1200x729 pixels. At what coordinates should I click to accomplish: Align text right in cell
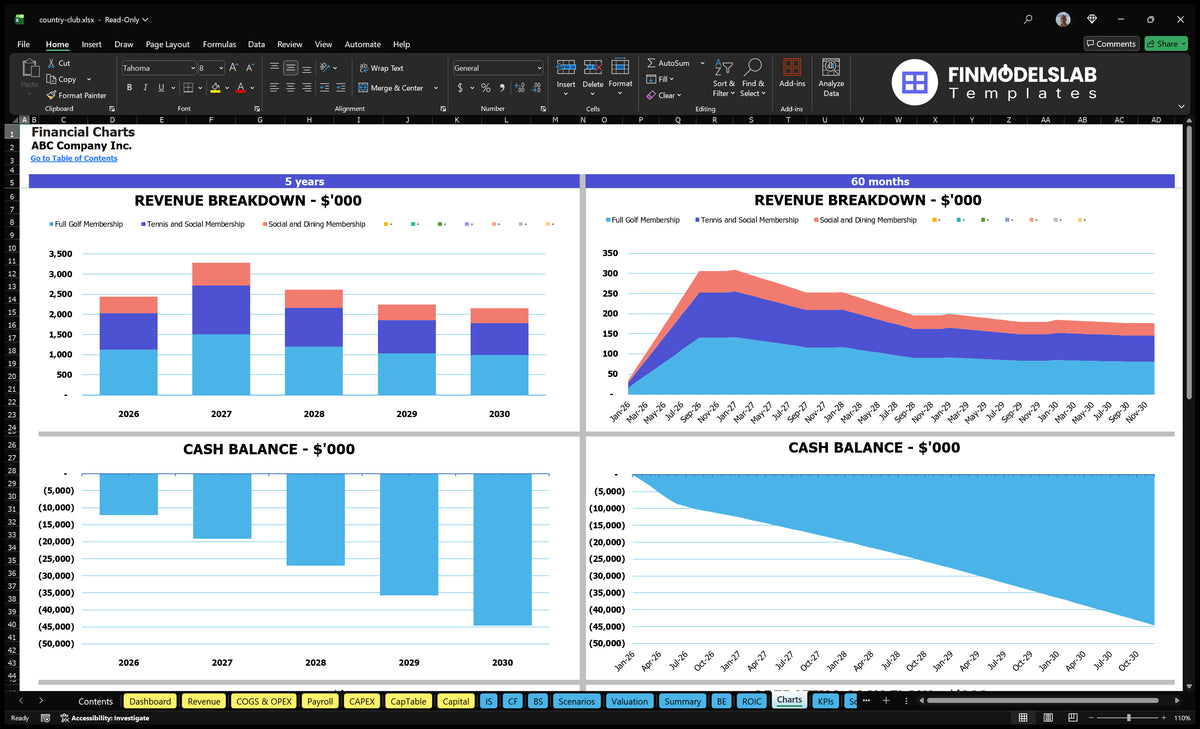pyautogui.click(x=307, y=88)
